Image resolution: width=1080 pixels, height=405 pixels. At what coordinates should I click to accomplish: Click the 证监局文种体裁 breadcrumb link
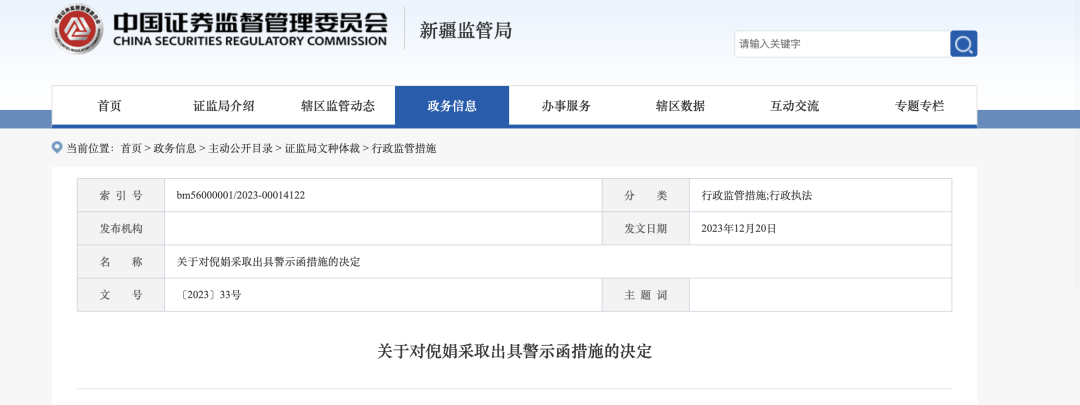[322, 149]
